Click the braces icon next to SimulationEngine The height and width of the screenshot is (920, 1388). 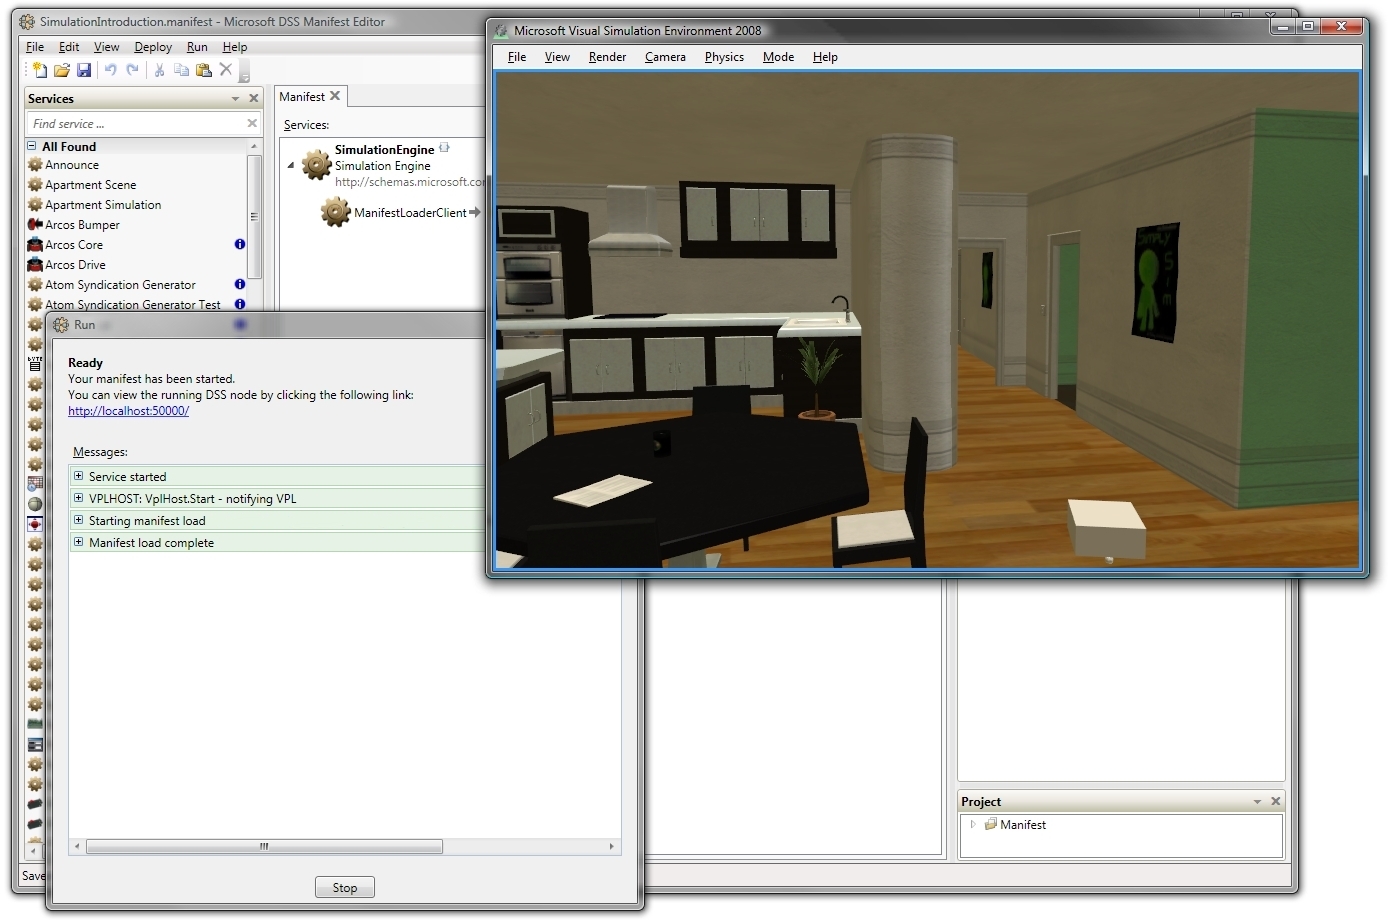click(x=444, y=148)
